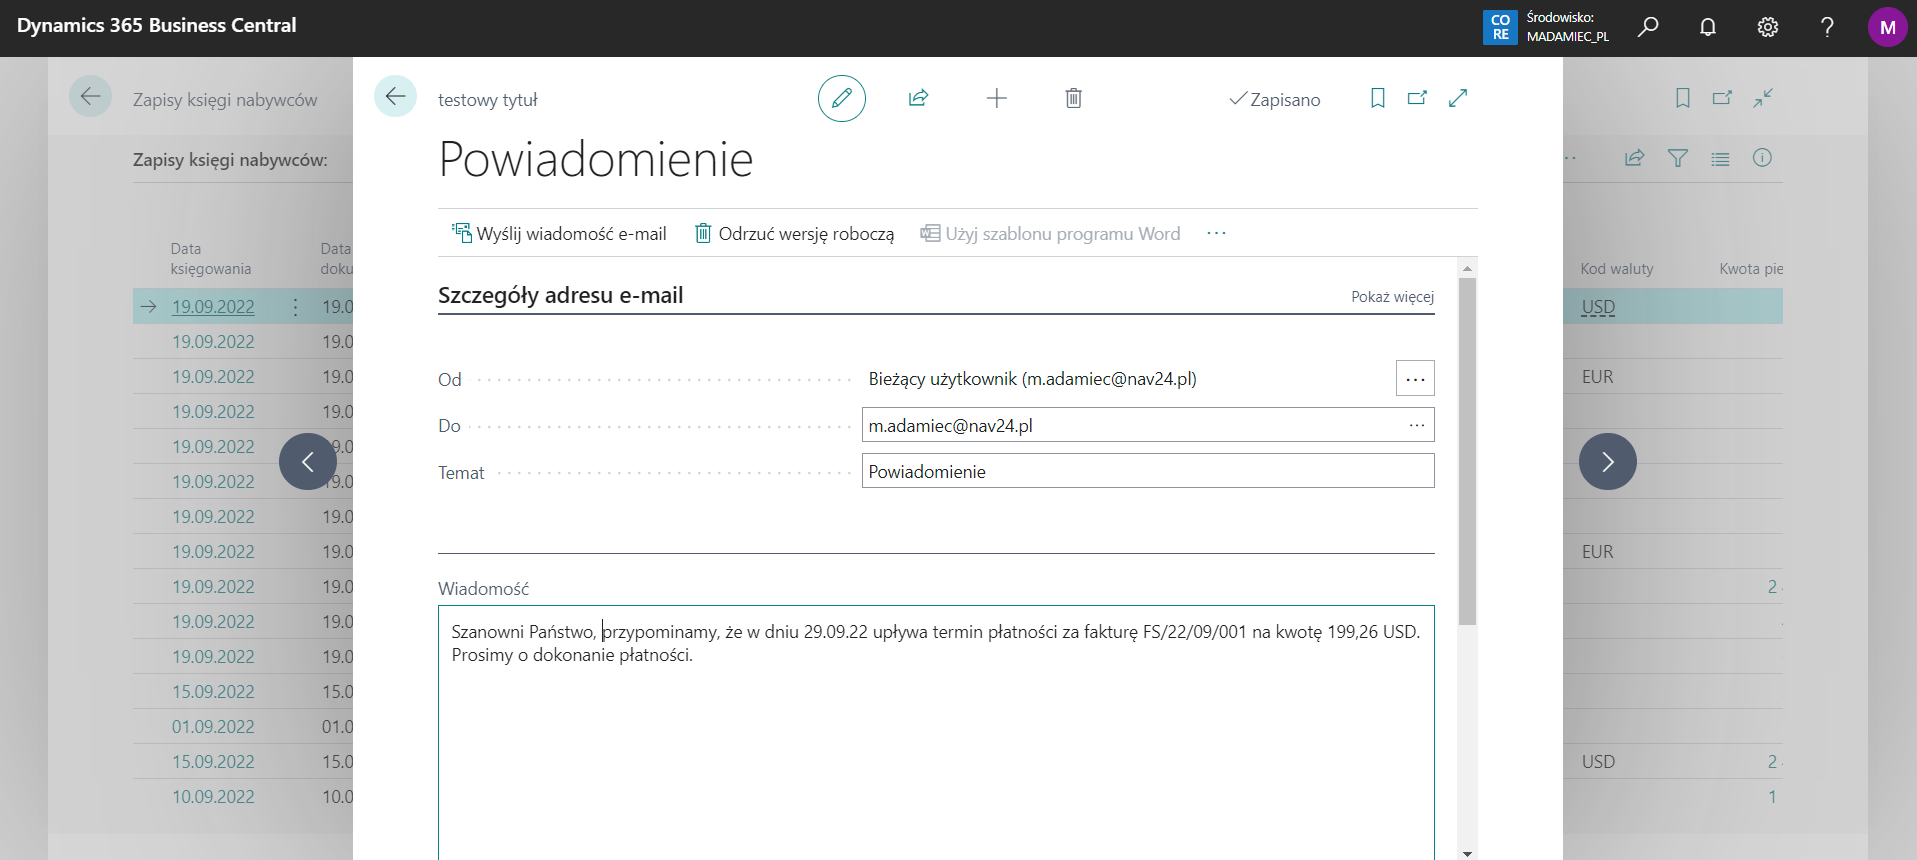Open the Od field lookup ellipsis button

[1415, 379]
